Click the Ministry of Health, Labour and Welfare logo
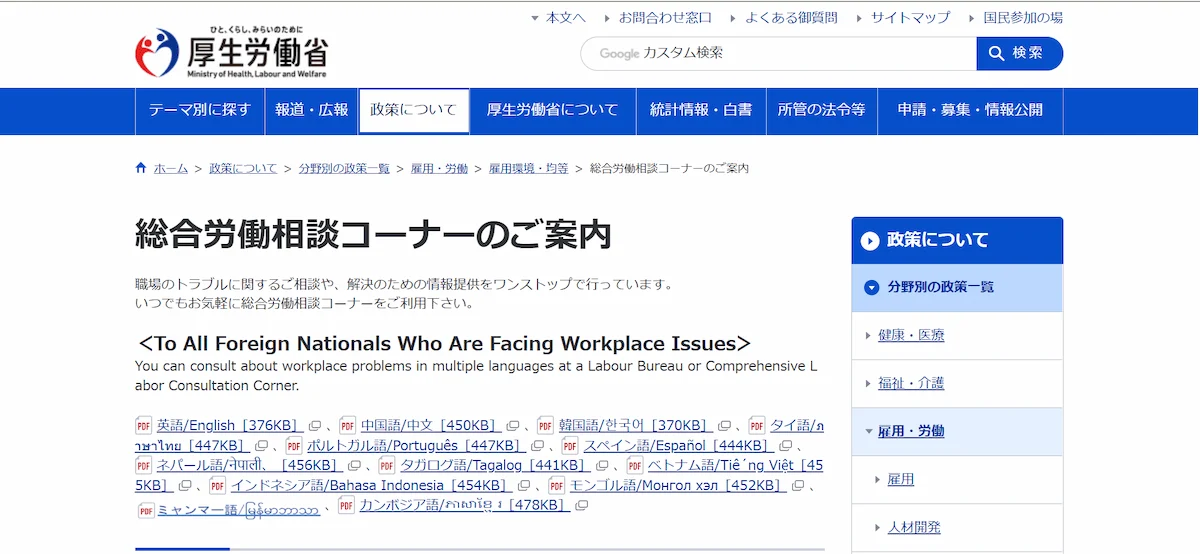1200x554 pixels. [231, 53]
